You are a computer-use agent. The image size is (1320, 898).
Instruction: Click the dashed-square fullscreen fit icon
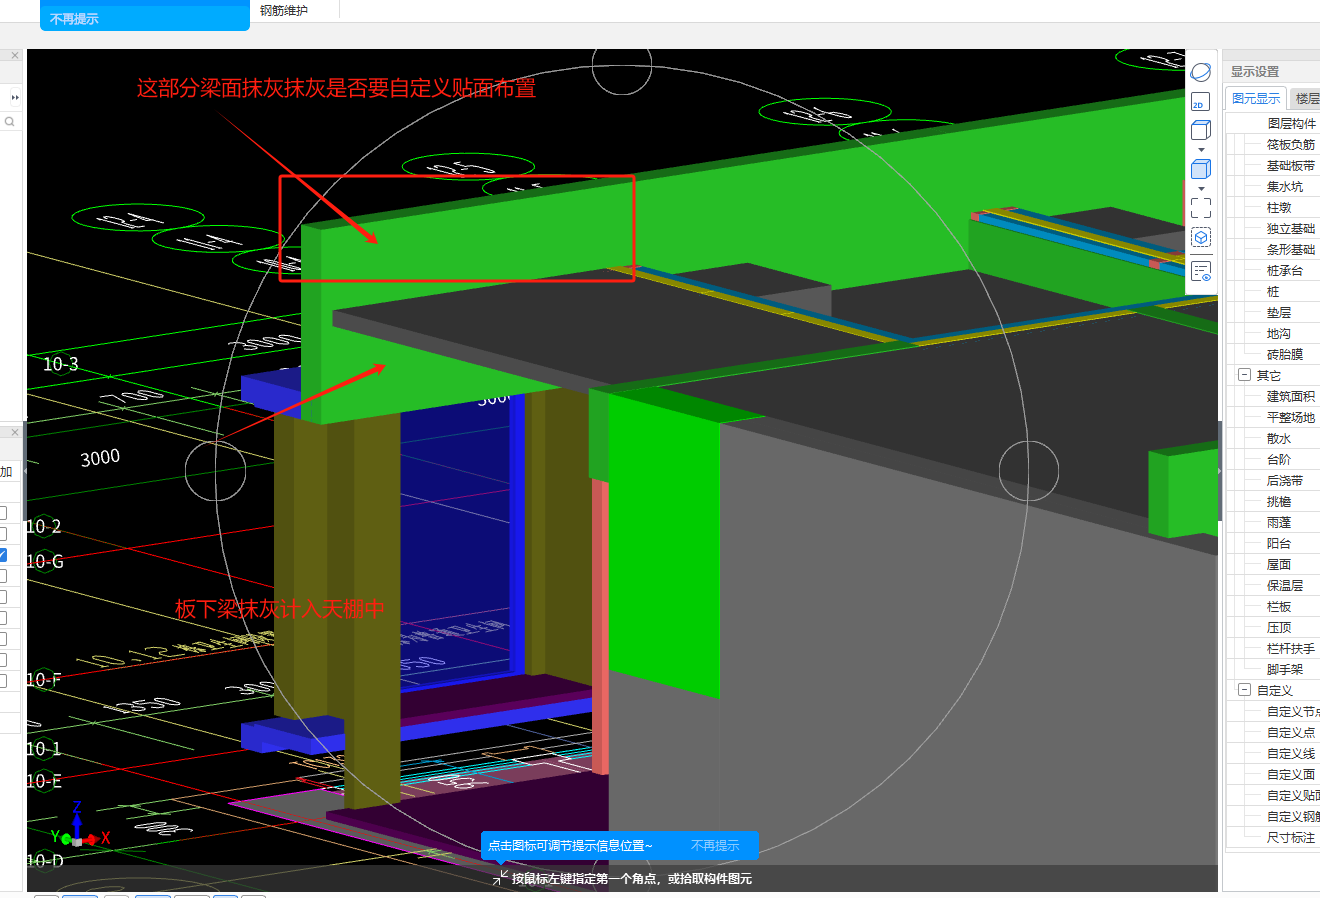coord(1201,208)
